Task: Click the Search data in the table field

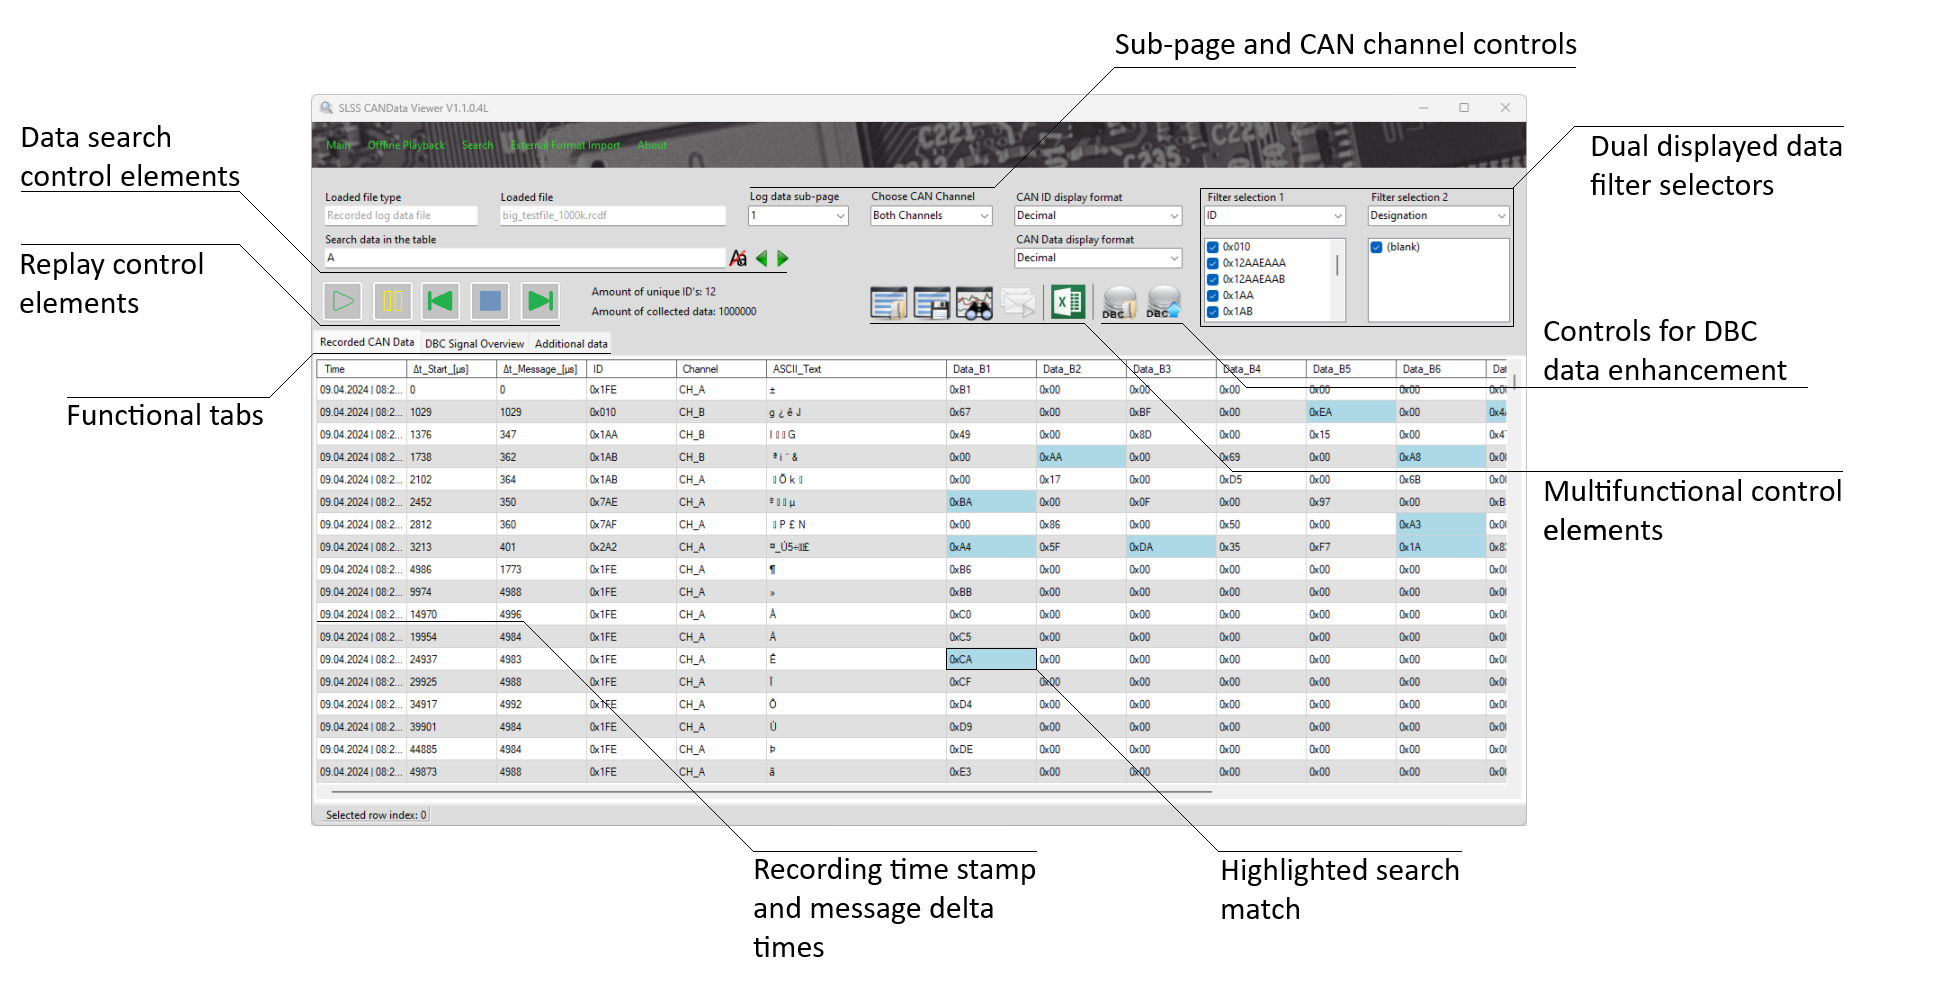Action: click(524, 258)
